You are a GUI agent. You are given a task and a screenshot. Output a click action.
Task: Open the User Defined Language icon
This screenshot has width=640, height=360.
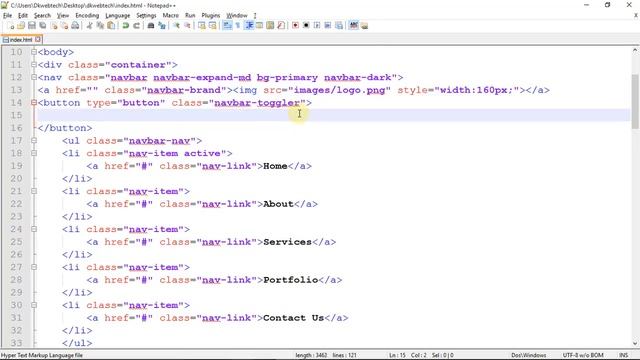tap(259, 26)
